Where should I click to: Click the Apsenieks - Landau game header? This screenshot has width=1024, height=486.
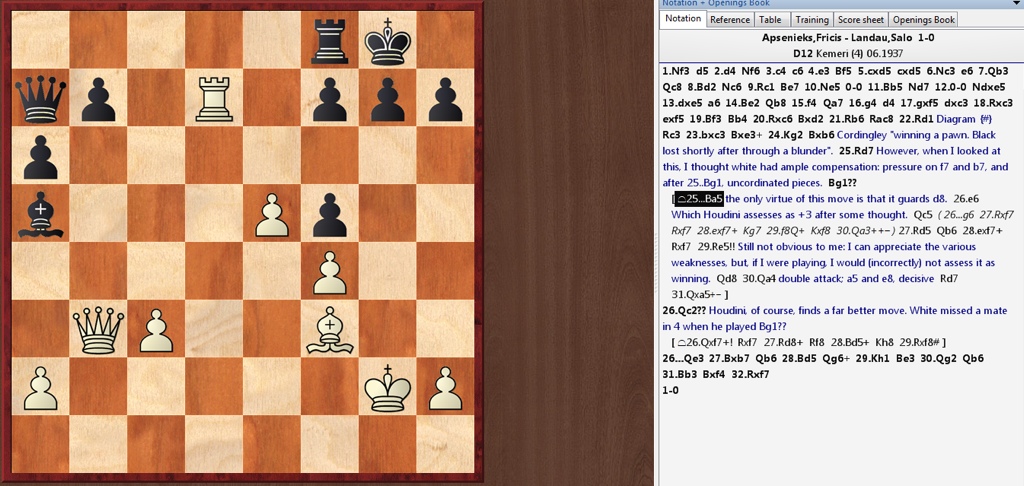pyautogui.click(x=840, y=37)
